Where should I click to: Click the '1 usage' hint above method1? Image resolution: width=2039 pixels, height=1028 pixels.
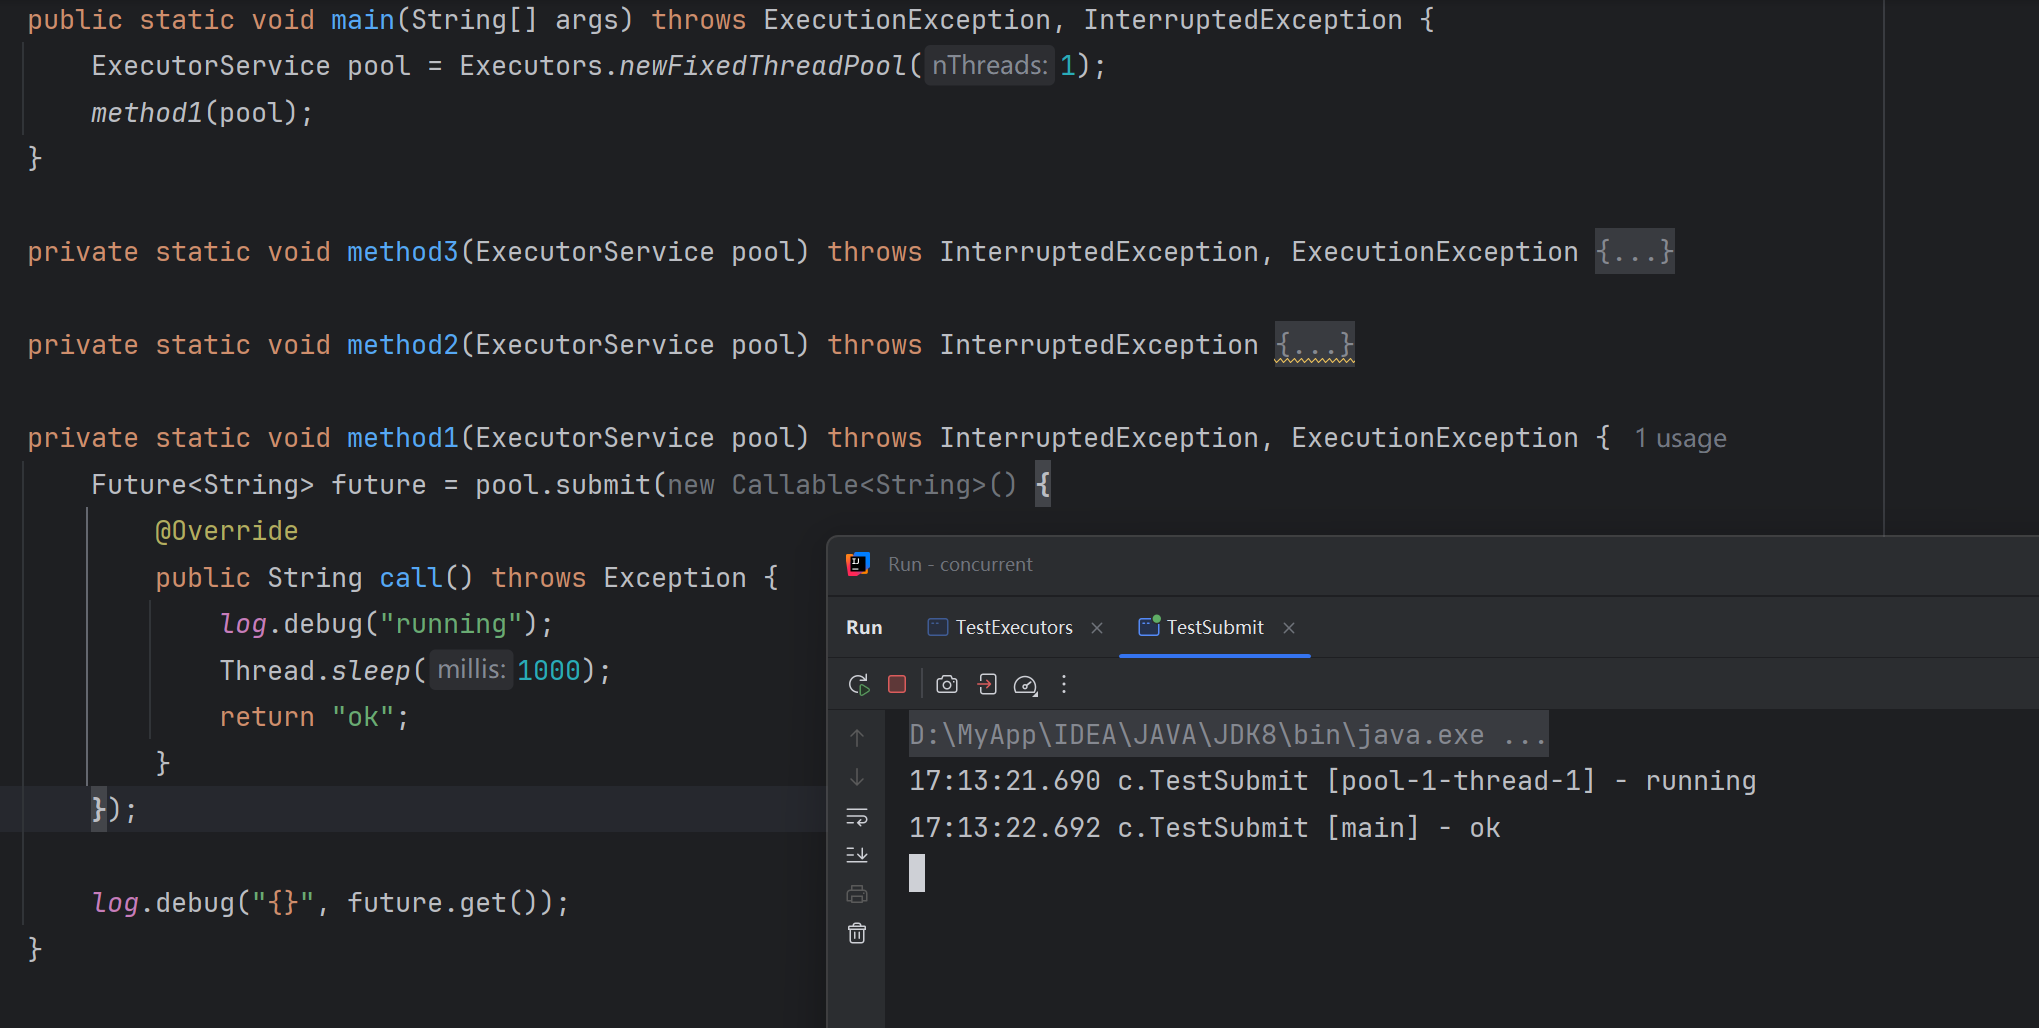point(1680,438)
